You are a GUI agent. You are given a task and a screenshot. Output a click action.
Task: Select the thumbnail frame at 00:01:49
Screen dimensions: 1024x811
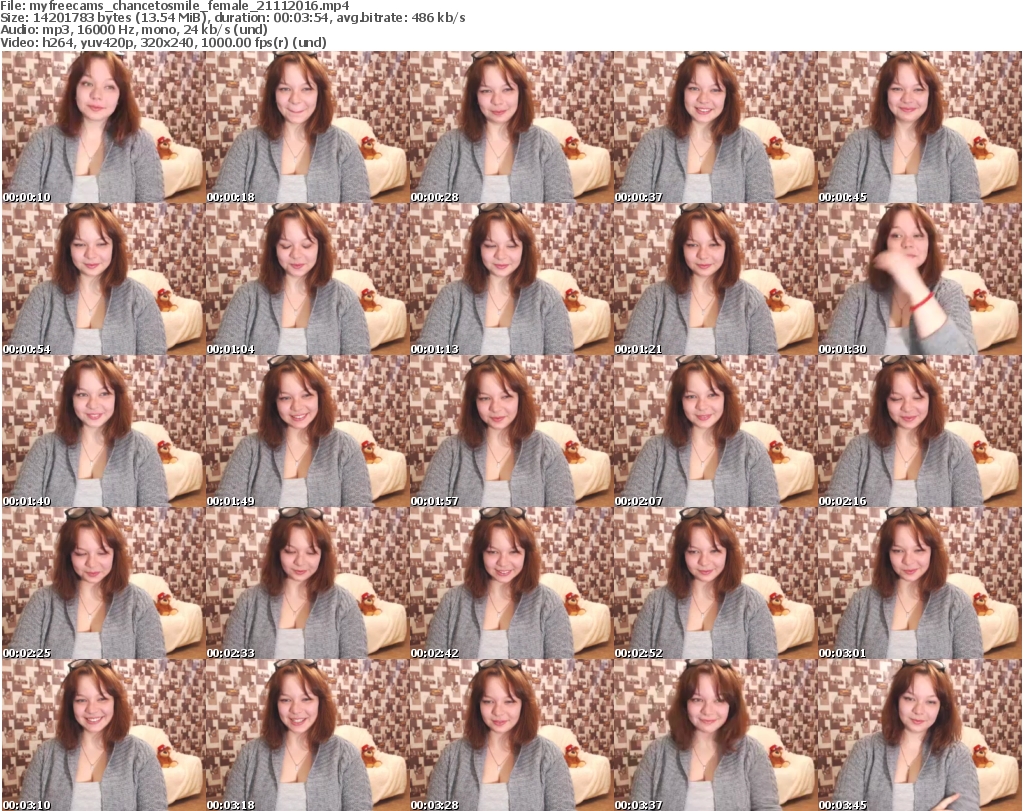pos(307,431)
